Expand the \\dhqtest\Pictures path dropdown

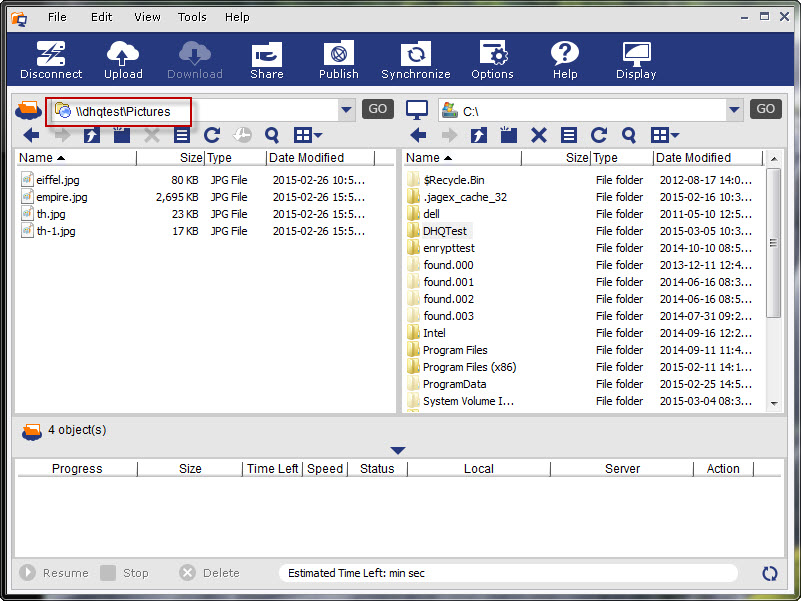(346, 110)
